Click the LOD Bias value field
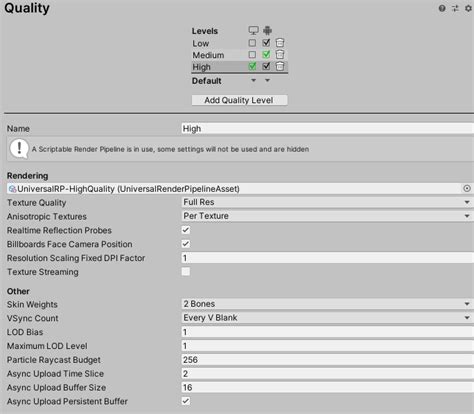 pos(327,332)
